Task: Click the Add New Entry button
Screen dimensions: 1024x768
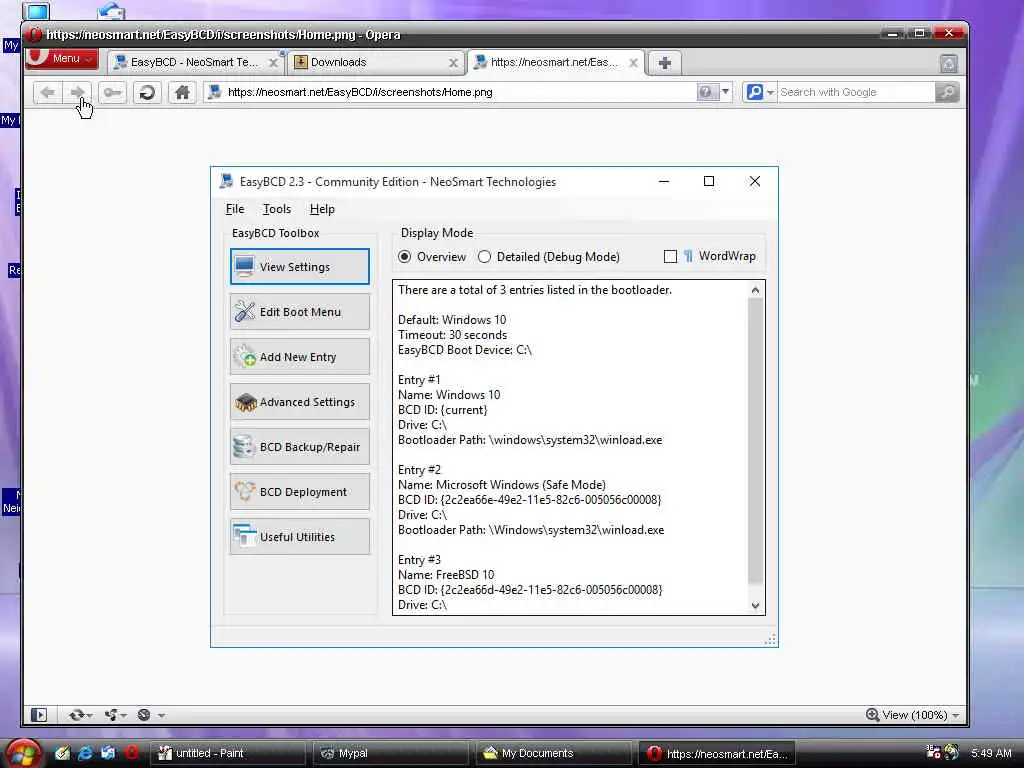Action: [x=300, y=357]
